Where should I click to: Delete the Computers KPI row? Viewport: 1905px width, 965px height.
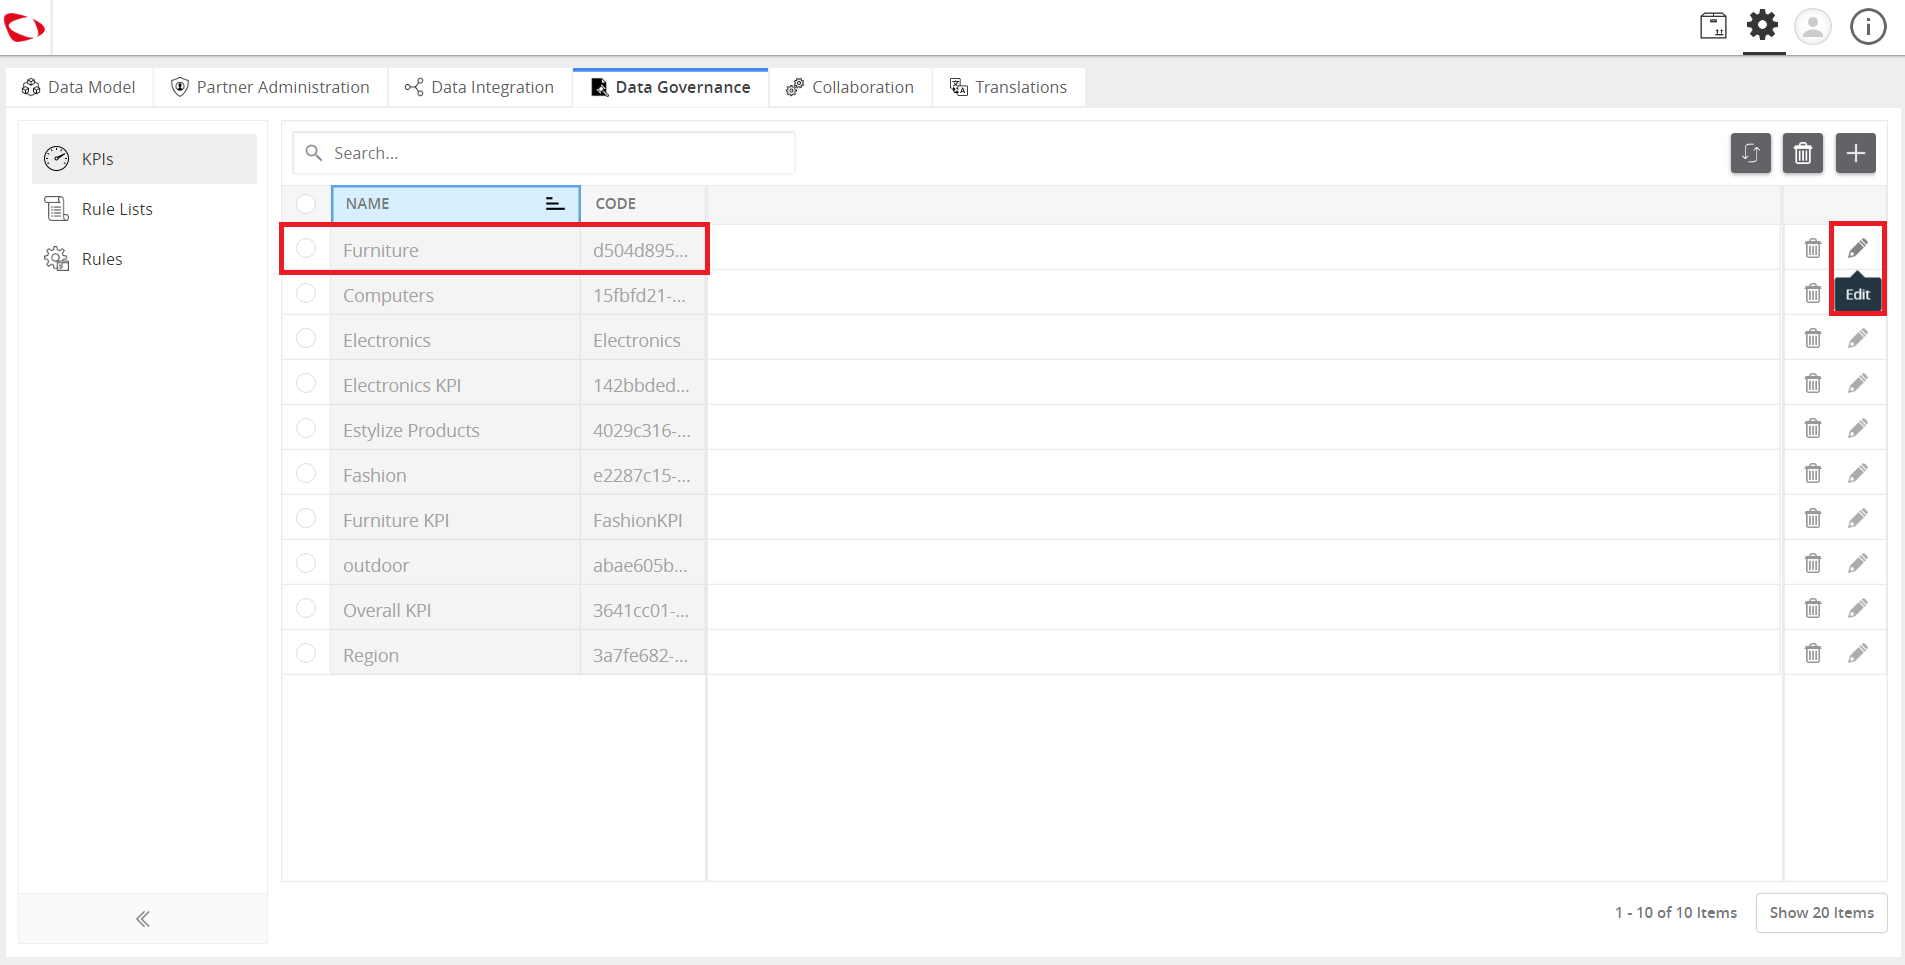tap(1812, 293)
